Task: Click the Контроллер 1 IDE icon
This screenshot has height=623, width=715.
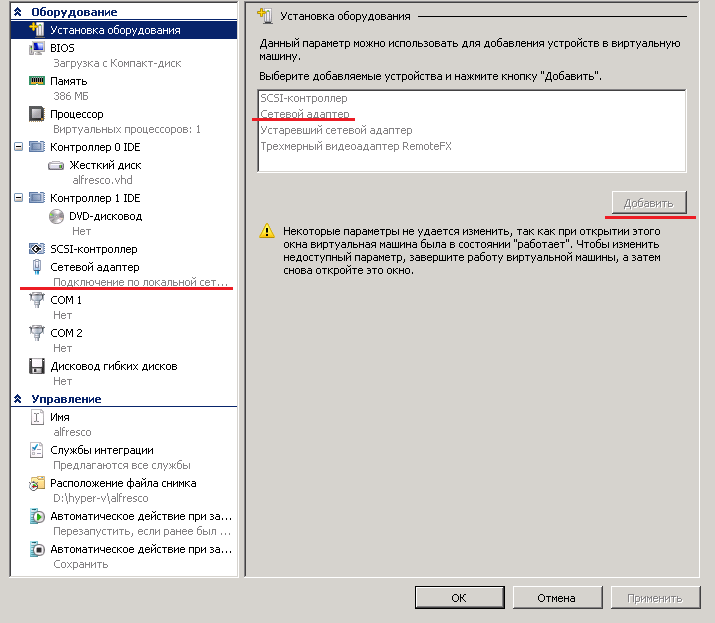Action: pyautogui.click(x=36, y=198)
